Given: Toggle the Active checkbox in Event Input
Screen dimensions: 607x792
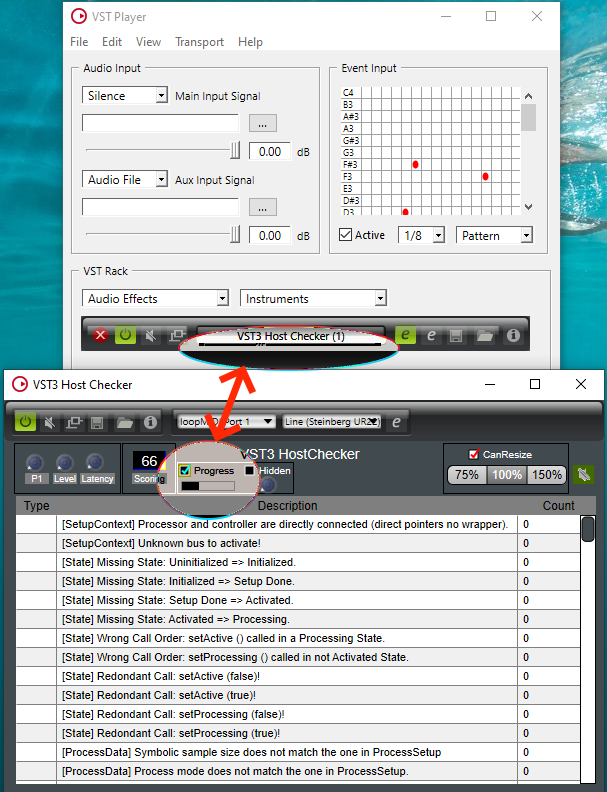Looking at the screenshot, I should pyautogui.click(x=345, y=235).
